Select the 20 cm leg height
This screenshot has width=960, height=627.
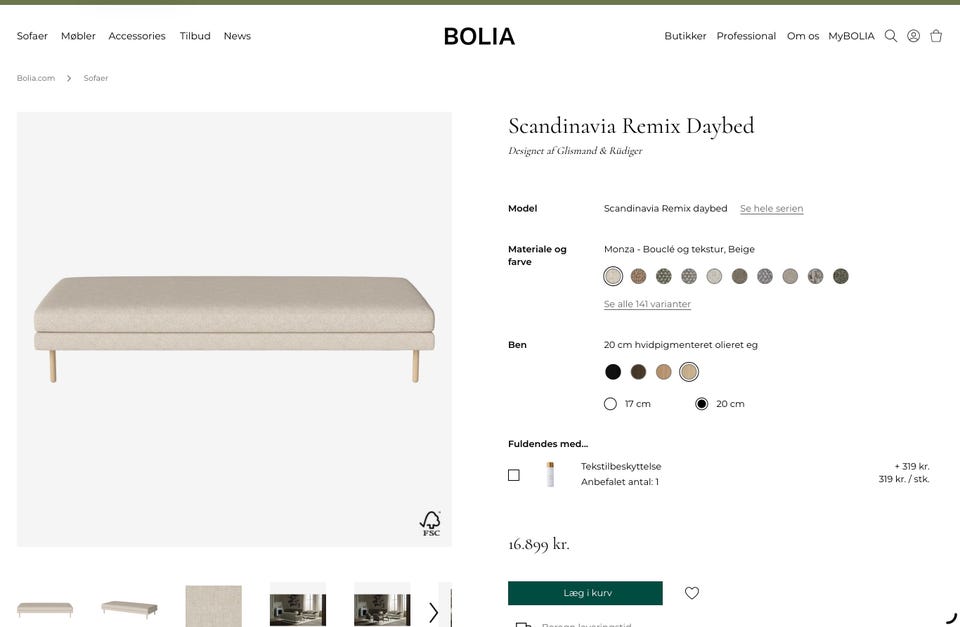702,404
